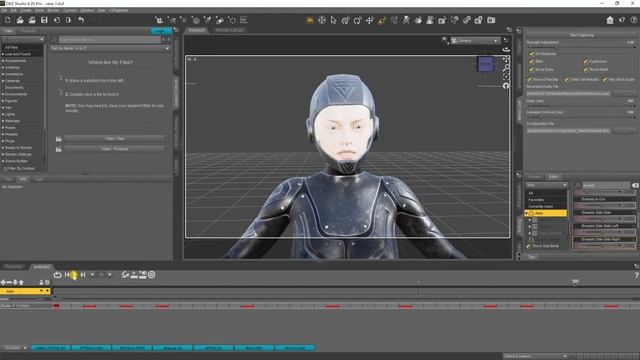Click the New Scene toolbar icon
640x360 pixels.
[8, 20]
